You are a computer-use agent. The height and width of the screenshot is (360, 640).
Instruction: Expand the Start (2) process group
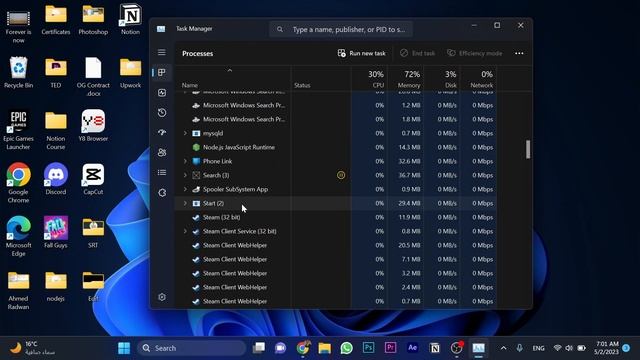(x=185, y=203)
